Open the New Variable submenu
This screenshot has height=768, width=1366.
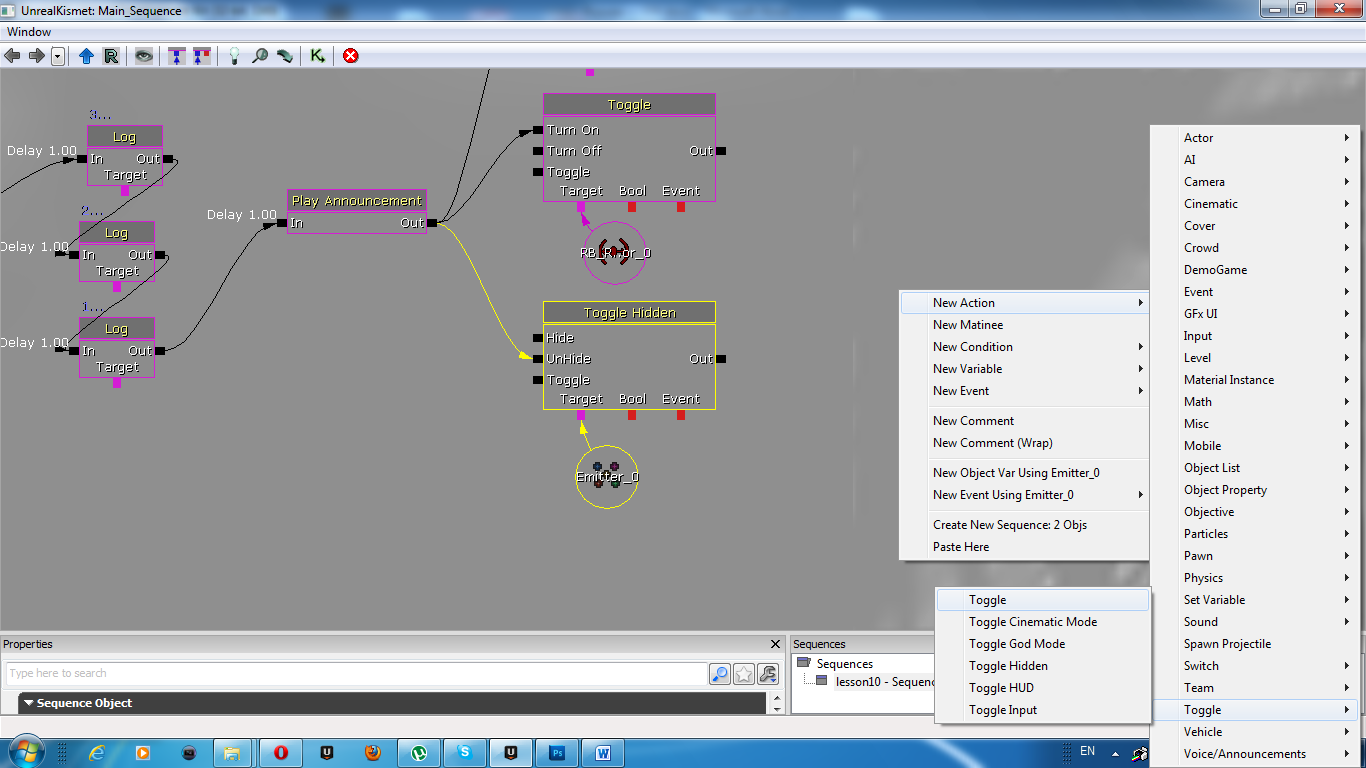click(1025, 369)
